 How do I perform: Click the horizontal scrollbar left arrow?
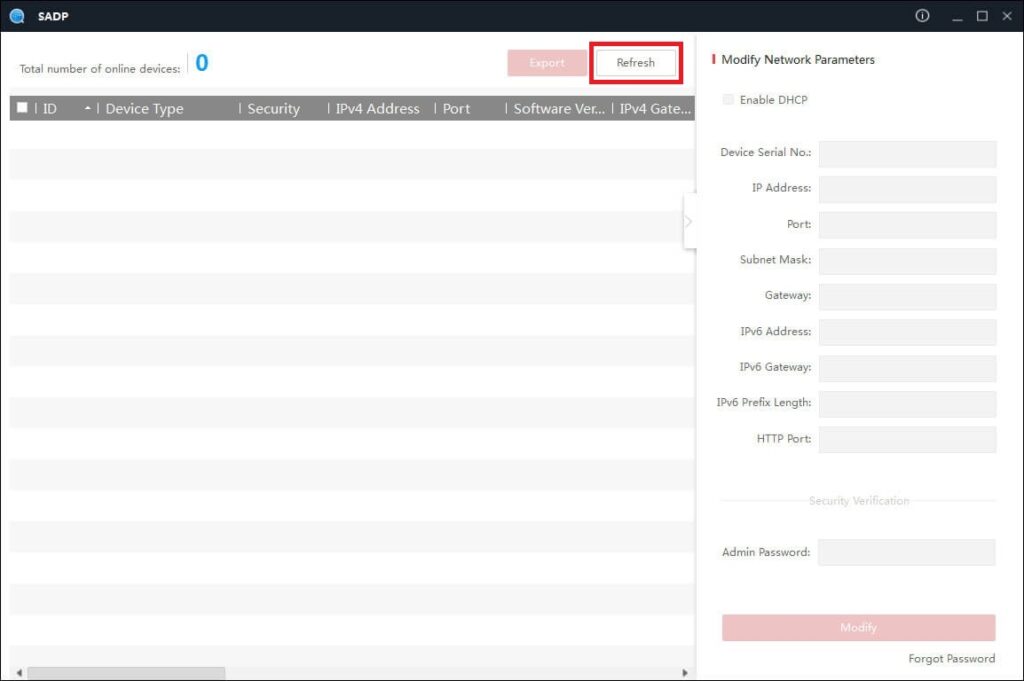tap(18, 673)
